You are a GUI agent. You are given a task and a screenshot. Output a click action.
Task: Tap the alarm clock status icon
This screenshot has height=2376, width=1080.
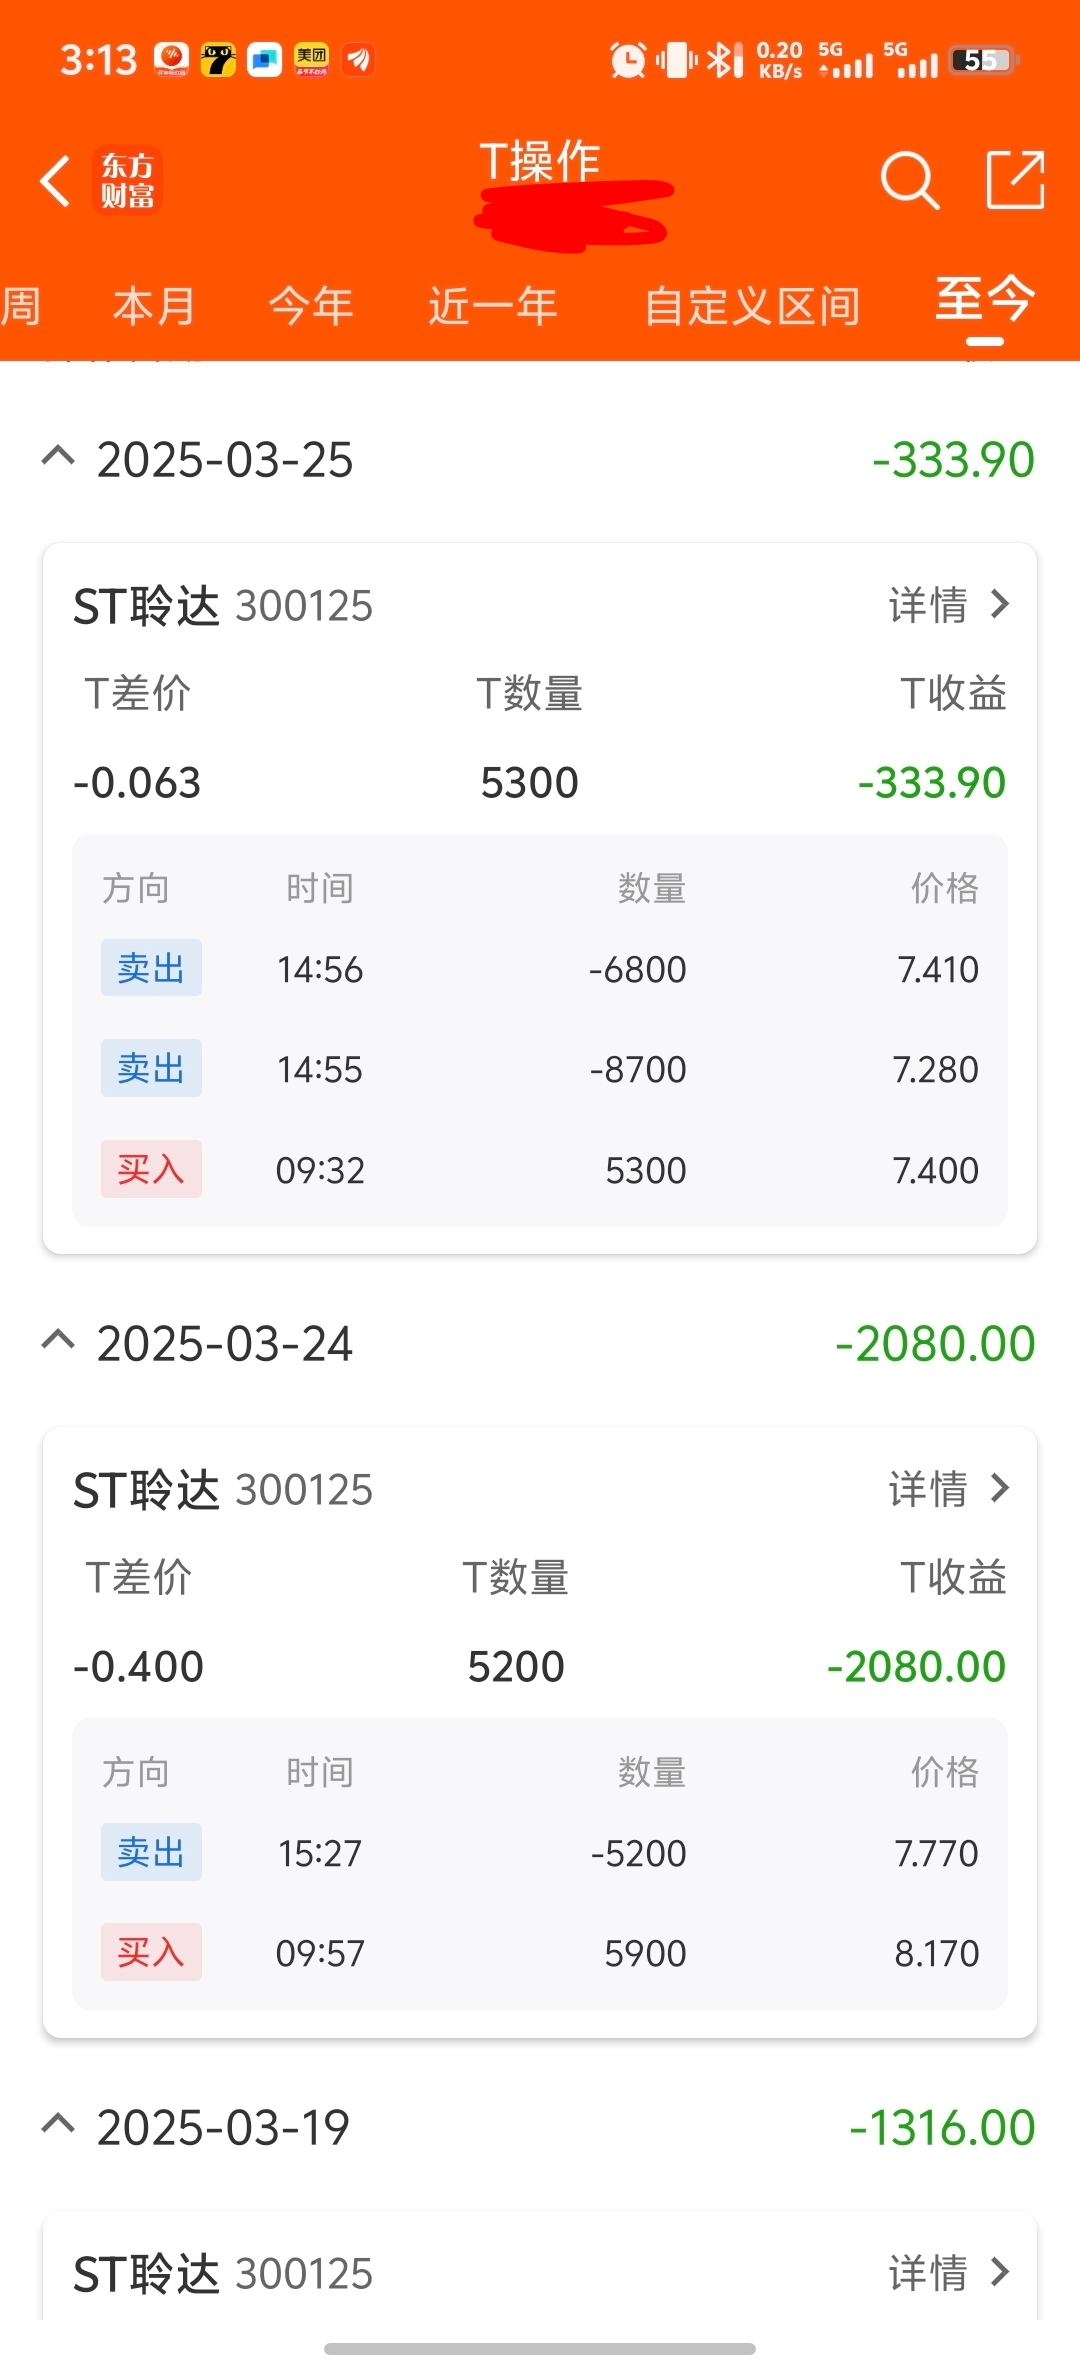click(628, 60)
